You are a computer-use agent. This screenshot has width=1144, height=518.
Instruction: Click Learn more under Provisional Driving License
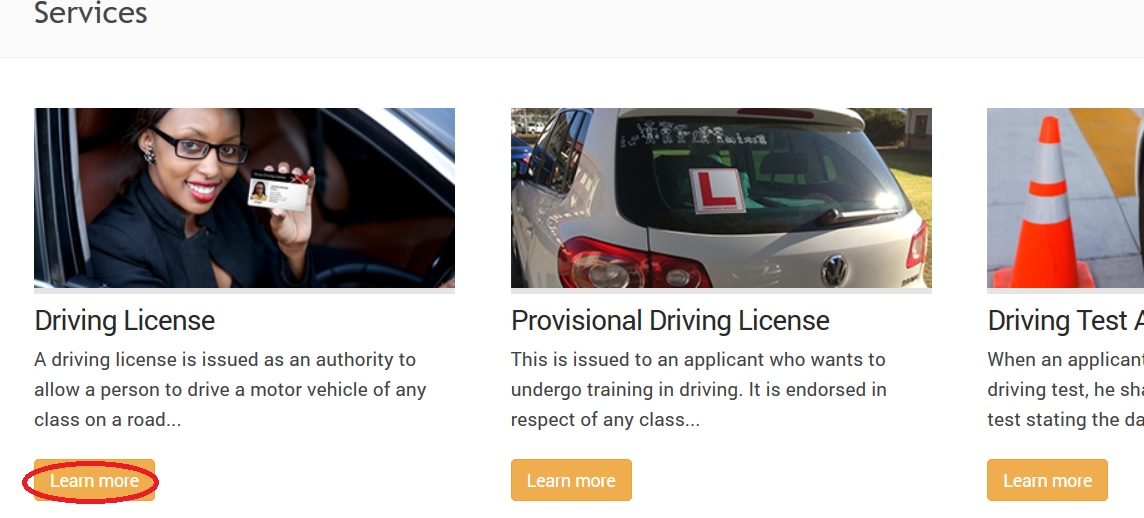coord(571,480)
